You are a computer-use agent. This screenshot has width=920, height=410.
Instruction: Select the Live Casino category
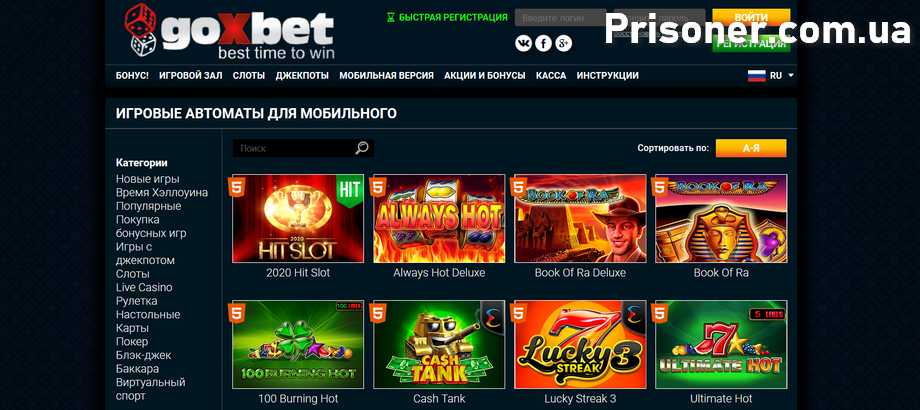tap(144, 287)
